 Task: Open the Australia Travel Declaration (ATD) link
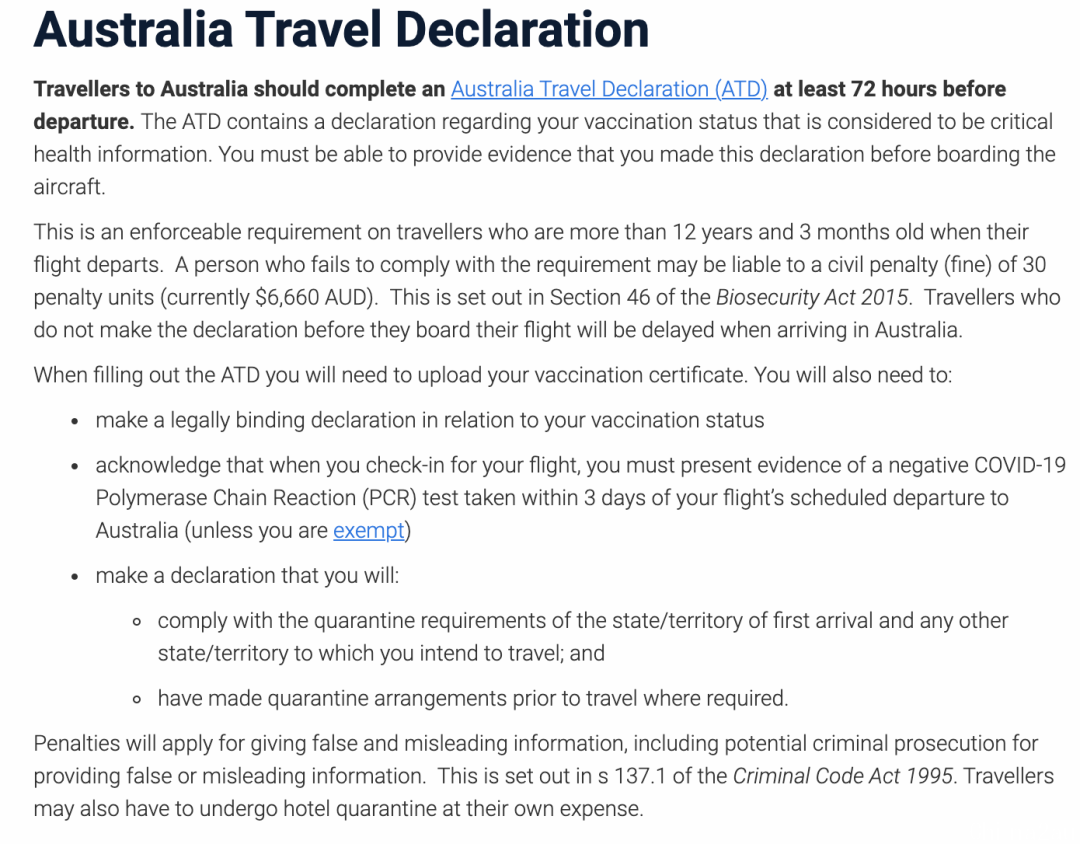click(609, 89)
